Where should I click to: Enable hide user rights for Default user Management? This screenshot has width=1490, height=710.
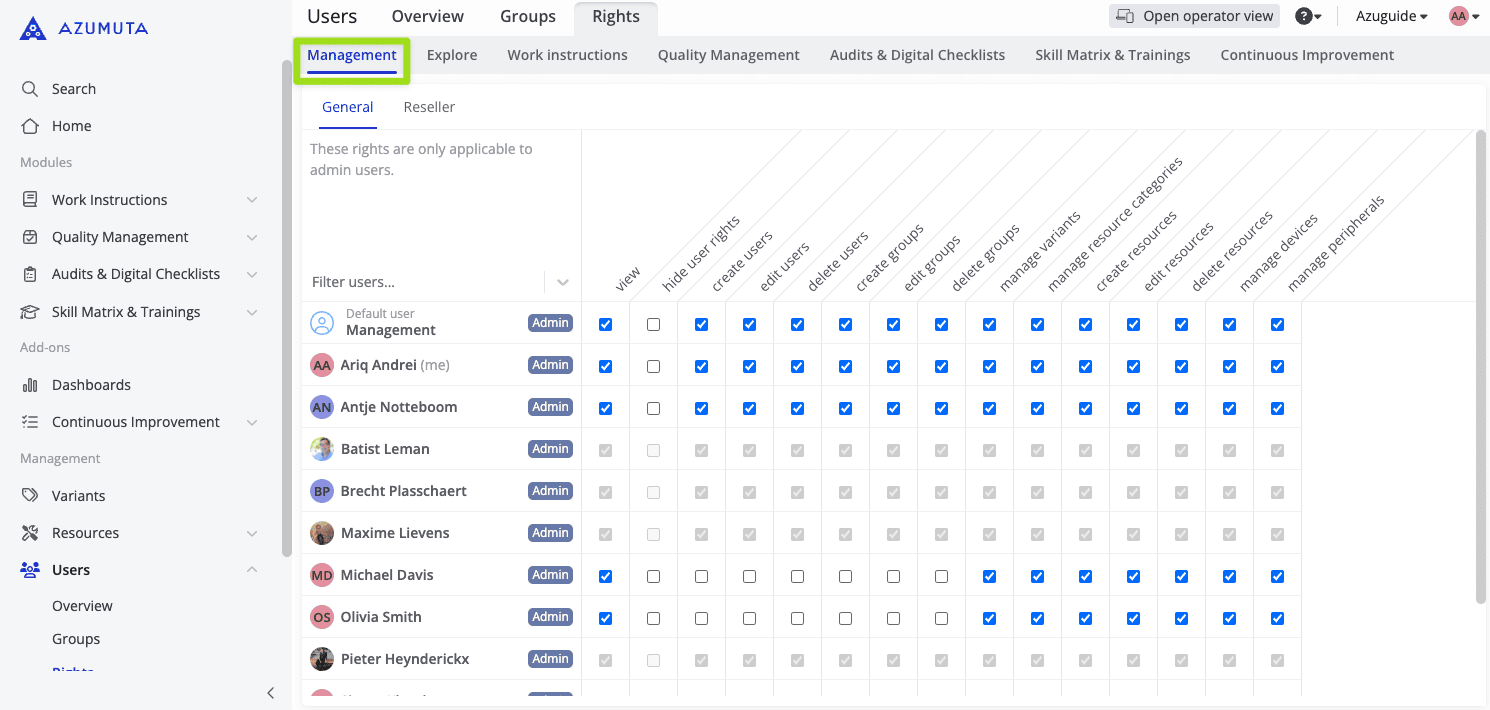click(x=653, y=323)
